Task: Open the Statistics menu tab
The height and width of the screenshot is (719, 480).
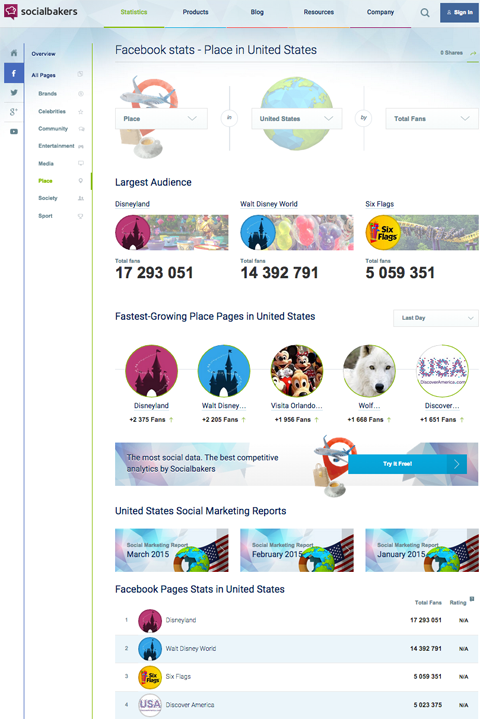Action: point(134,12)
